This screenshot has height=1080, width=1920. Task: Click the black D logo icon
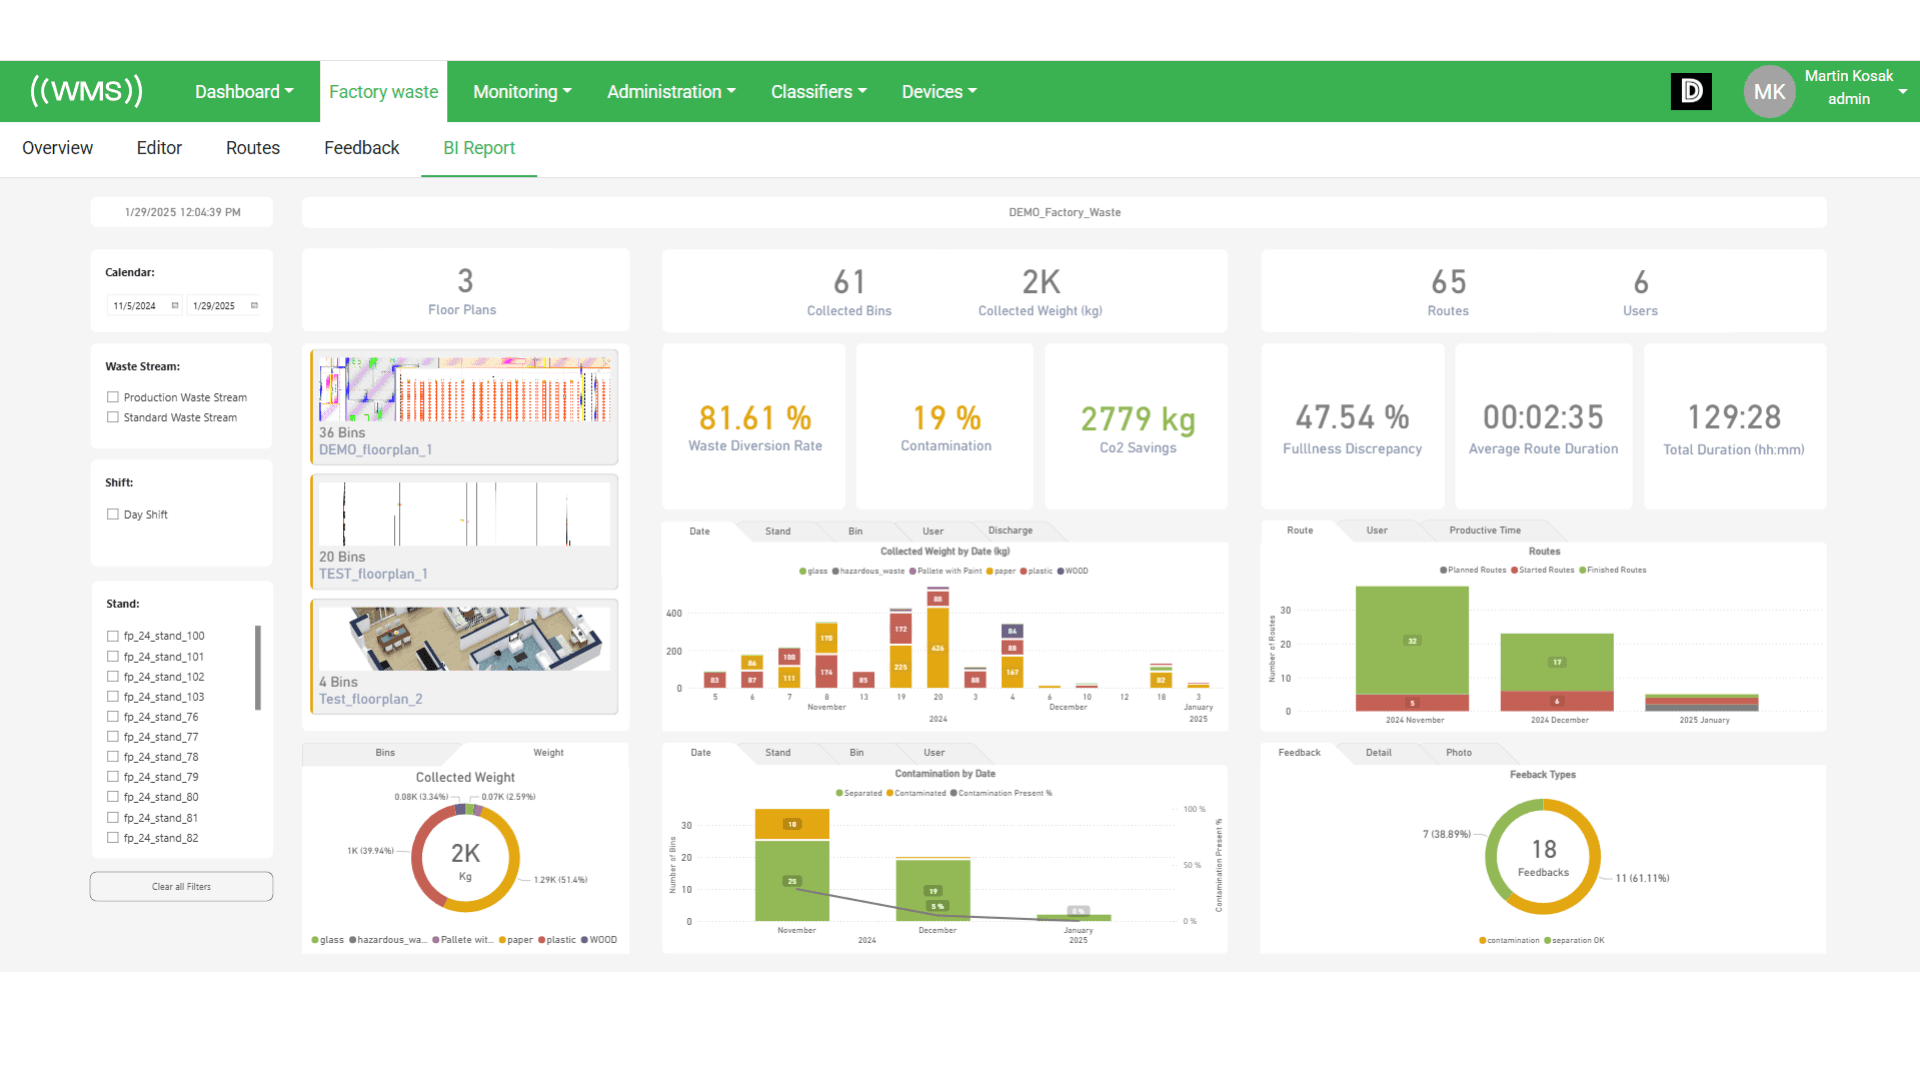tap(1691, 91)
